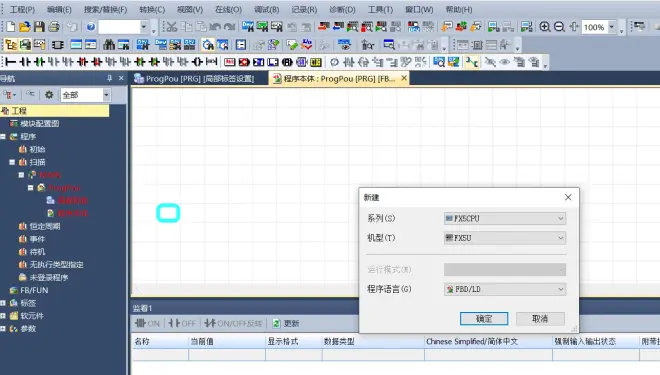Click ON/OFF反转 in watch panel
The height and width of the screenshot is (375, 660).
pyautogui.click(x=233, y=323)
